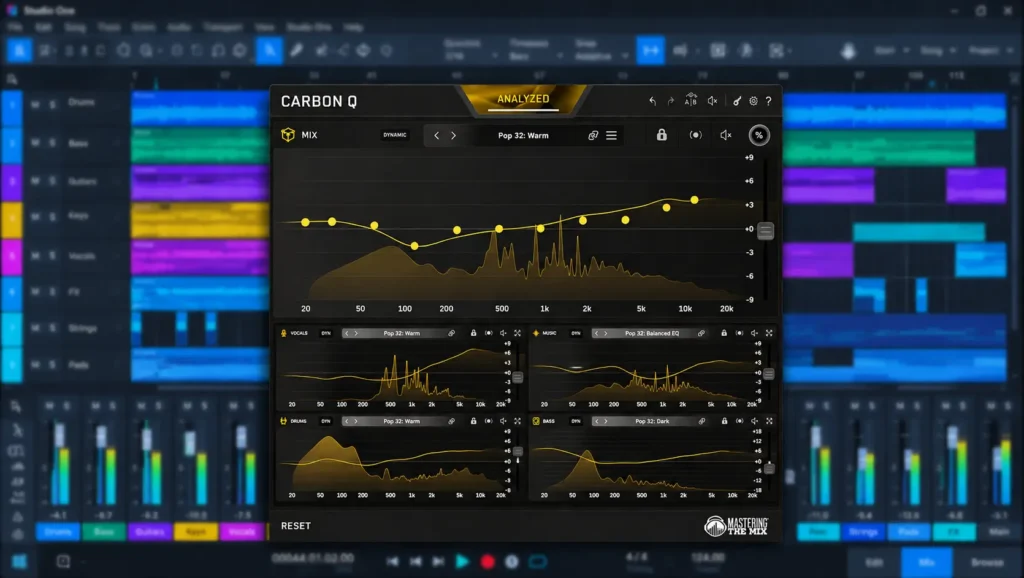Toggle DYN on the Bass panel
Viewport: 1024px width, 578px height.
(x=575, y=421)
